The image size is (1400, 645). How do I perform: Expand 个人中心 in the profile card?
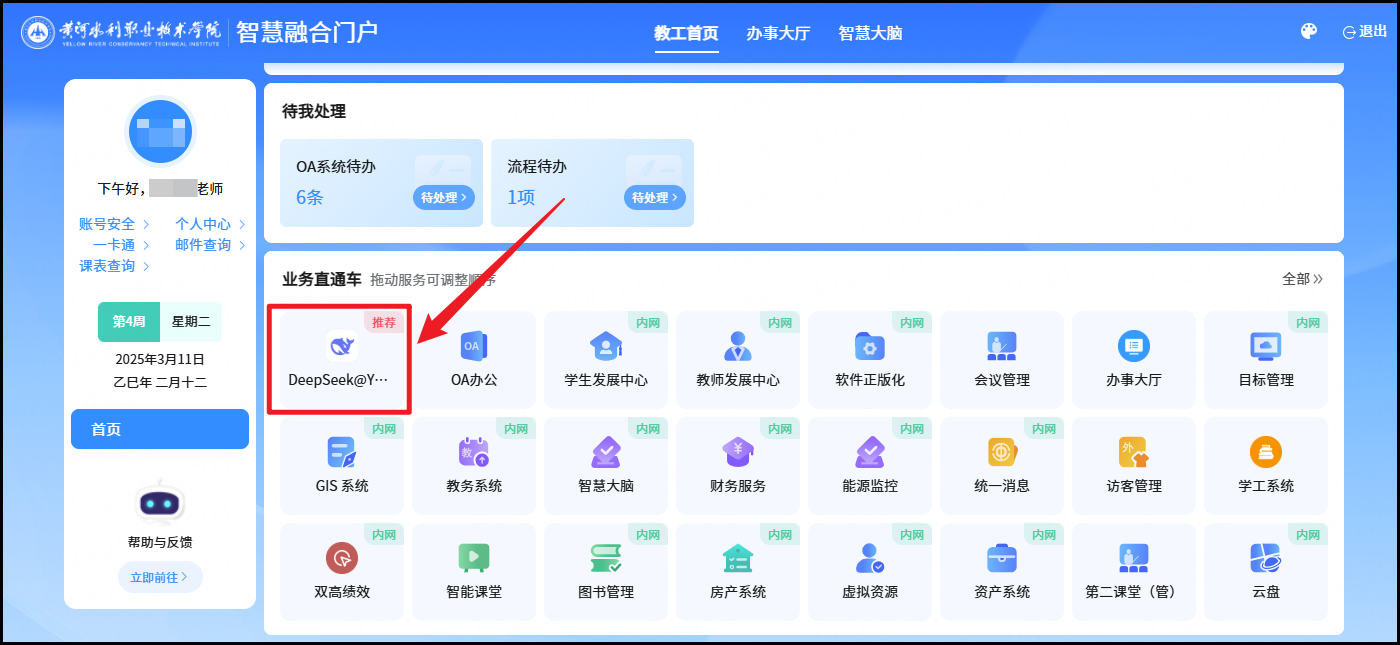pos(209,224)
